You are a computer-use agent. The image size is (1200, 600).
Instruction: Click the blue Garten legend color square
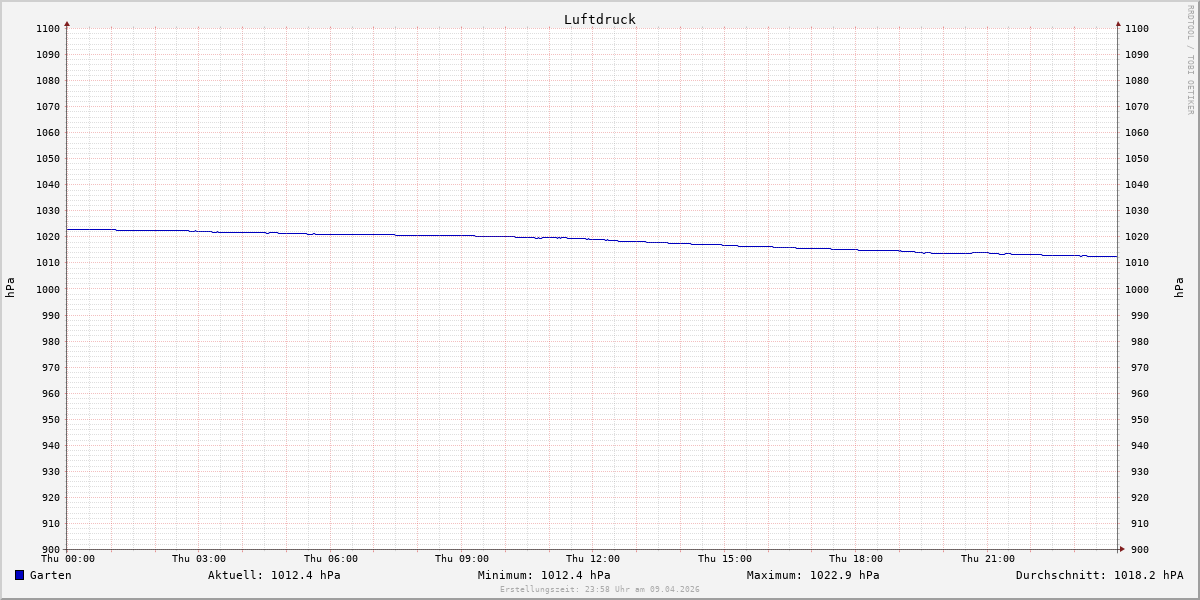19,575
